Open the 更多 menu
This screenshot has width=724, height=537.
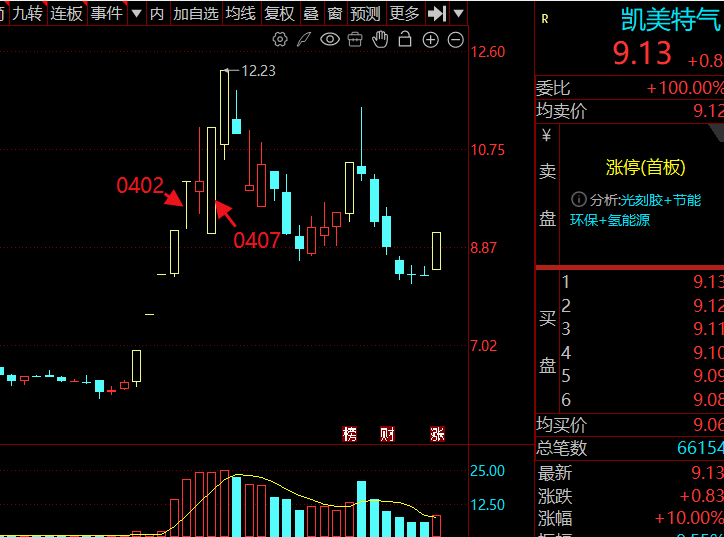pos(404,13)
